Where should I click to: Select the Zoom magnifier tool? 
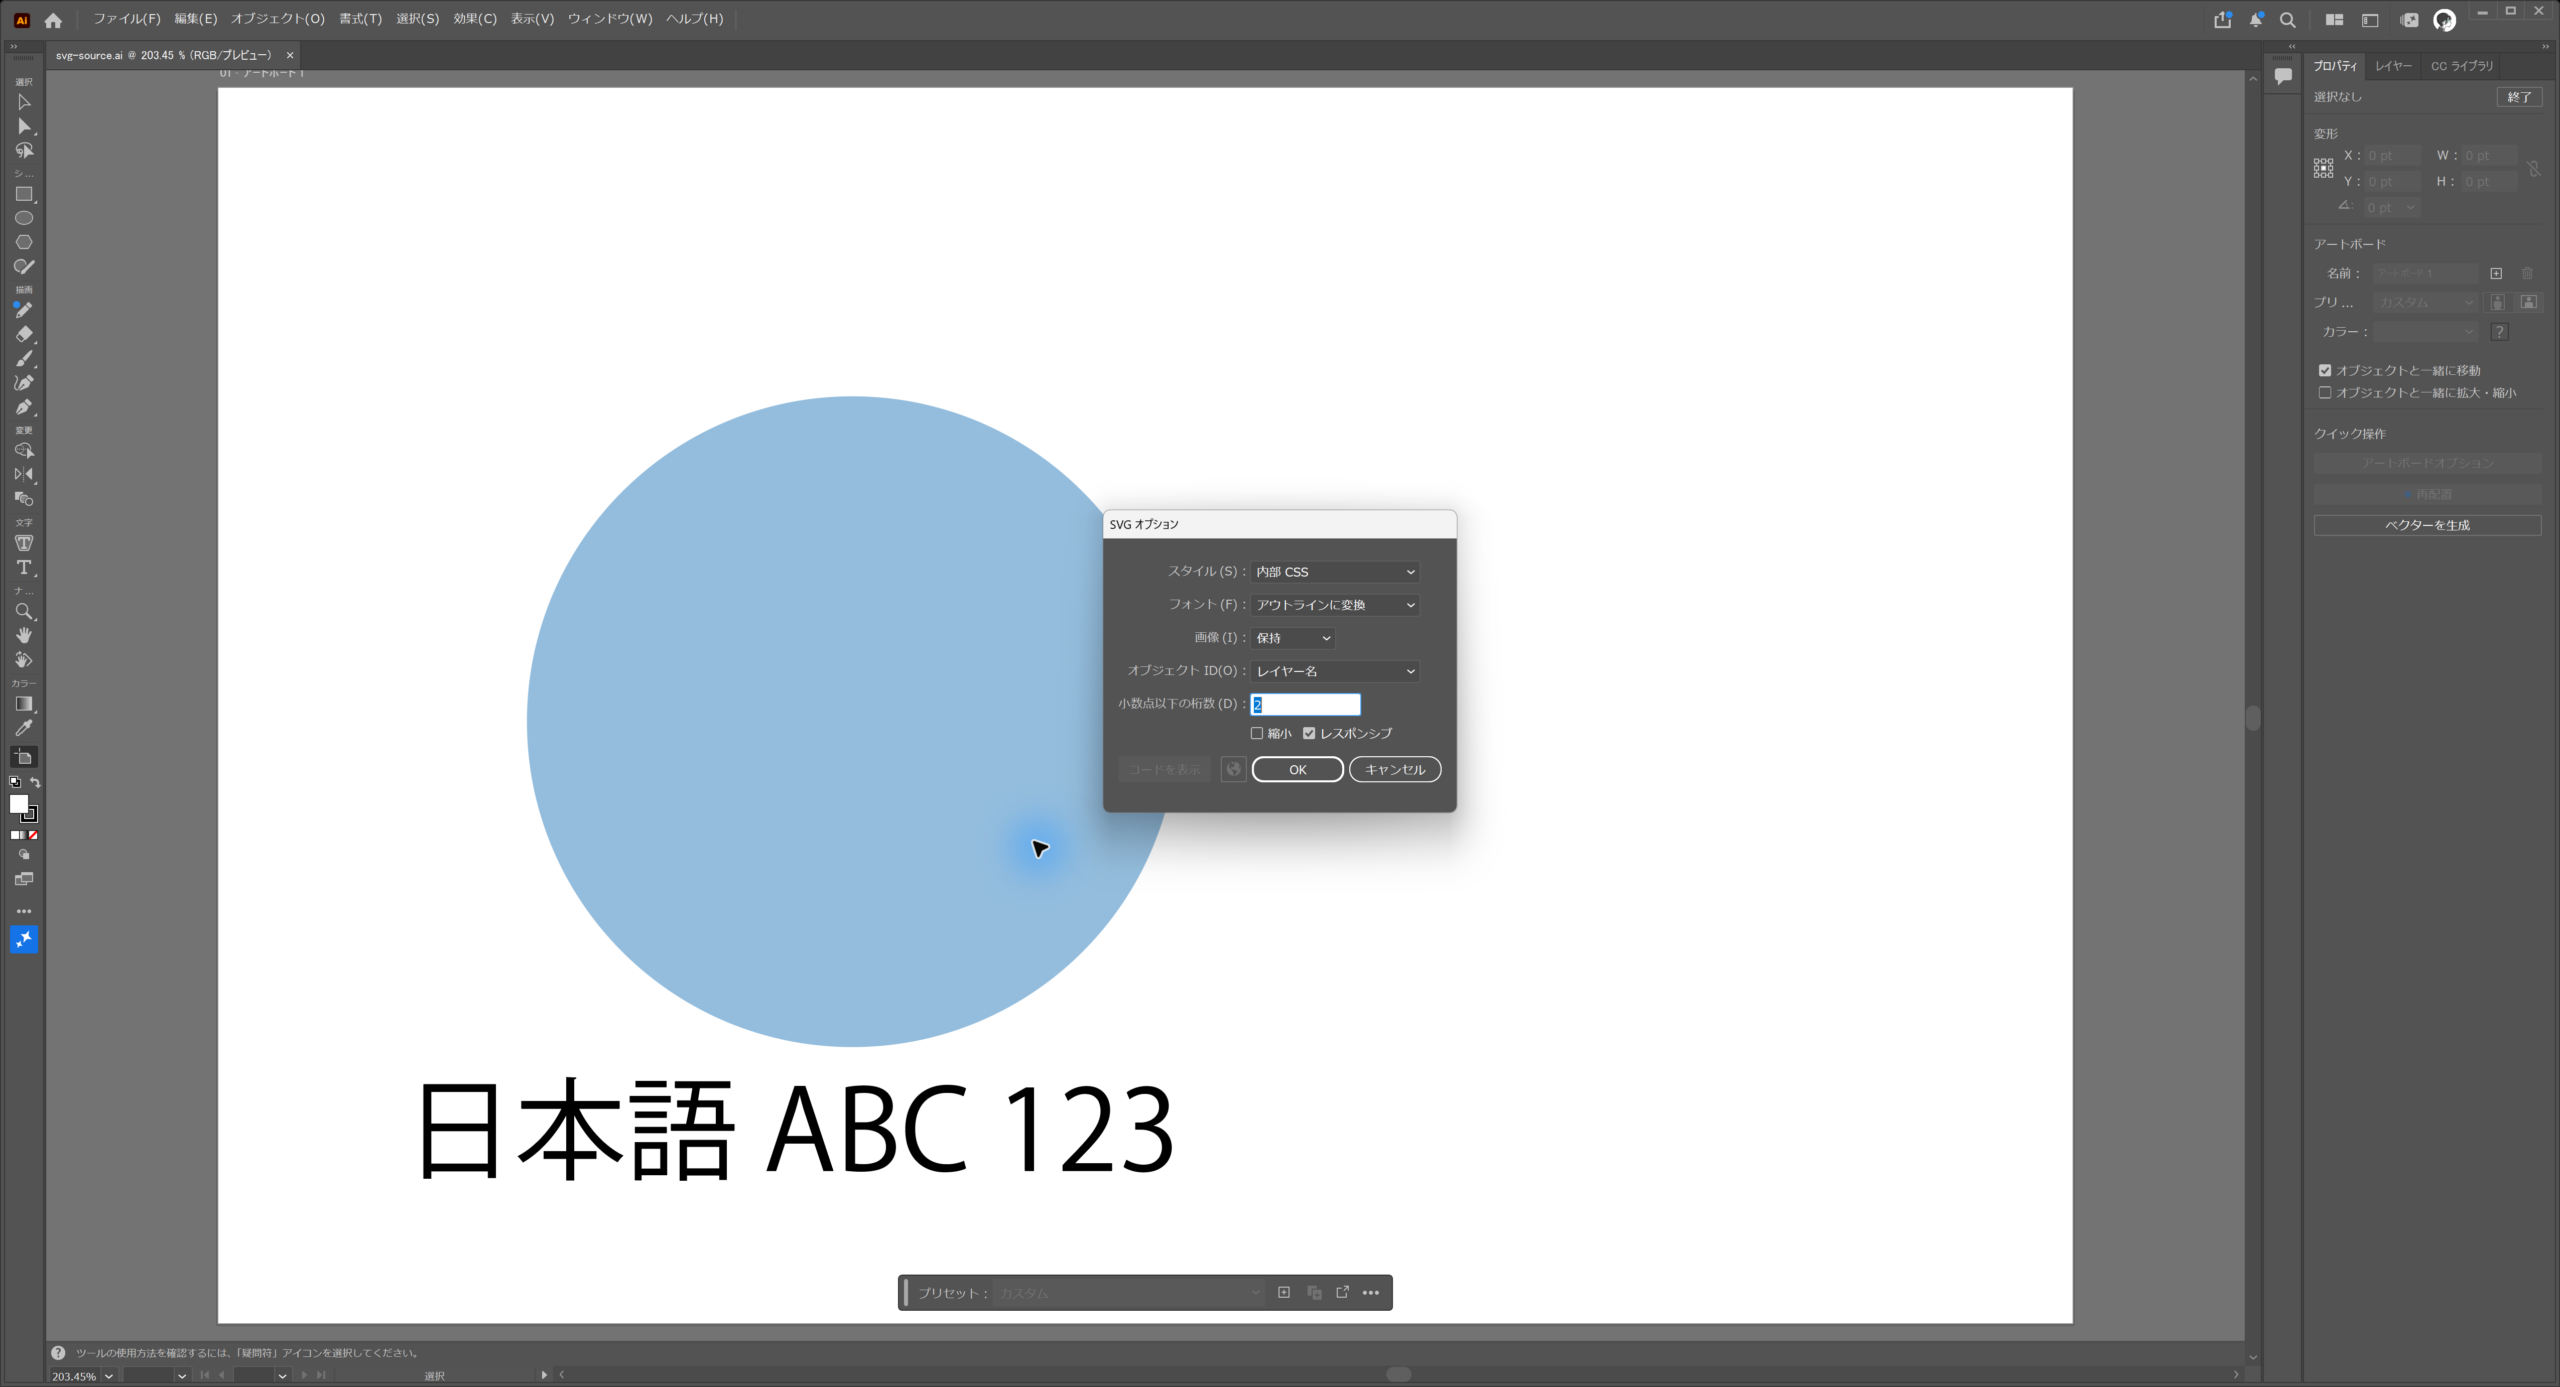24,611
